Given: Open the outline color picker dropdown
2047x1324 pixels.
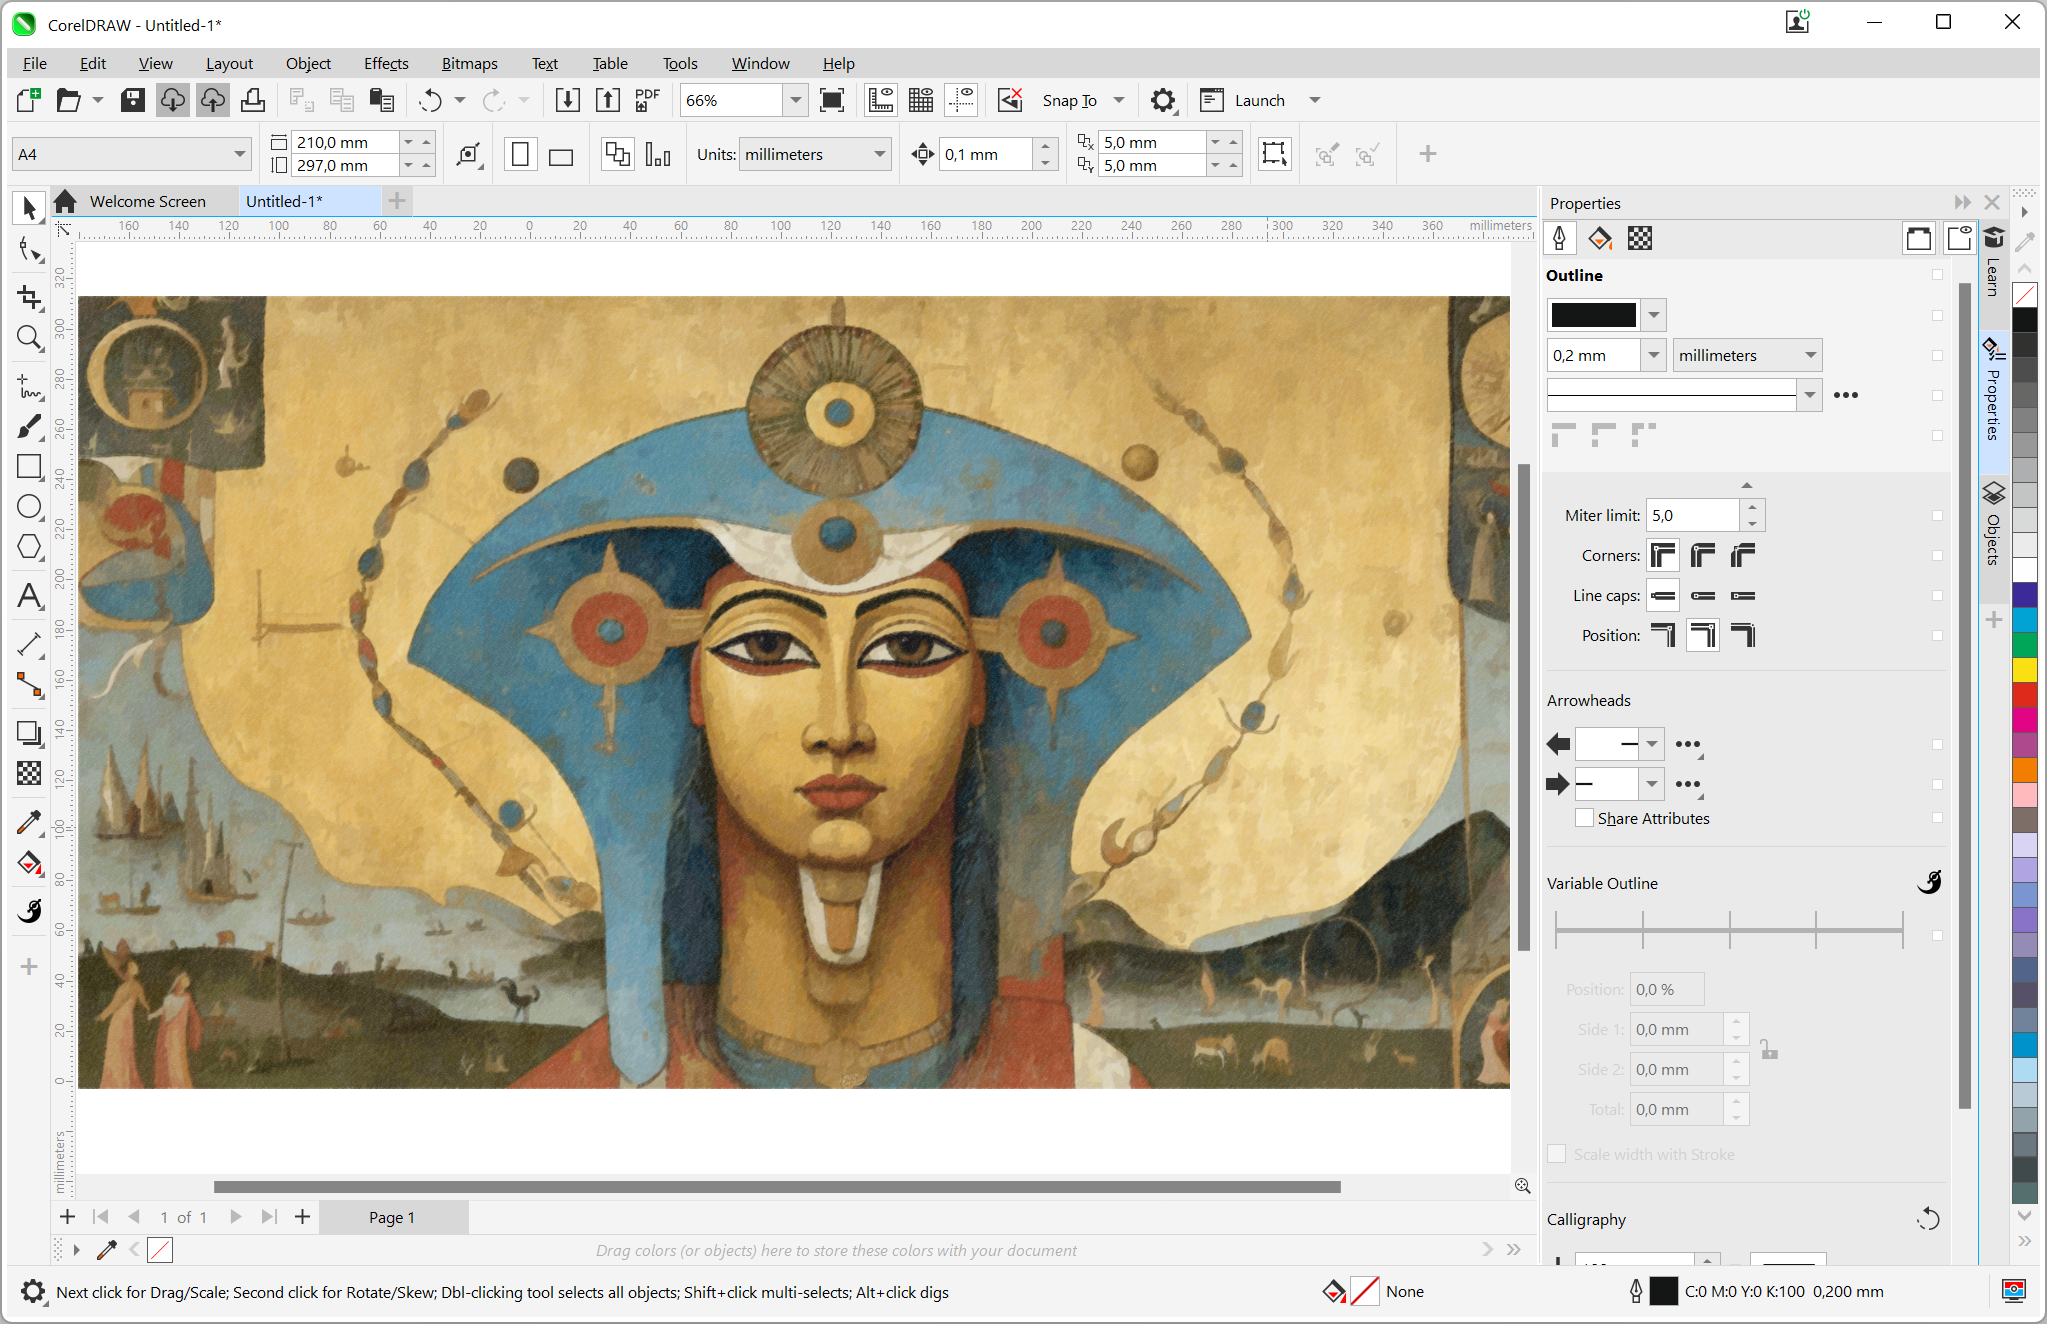Looking at the screenshot, I should point(1654,315).
